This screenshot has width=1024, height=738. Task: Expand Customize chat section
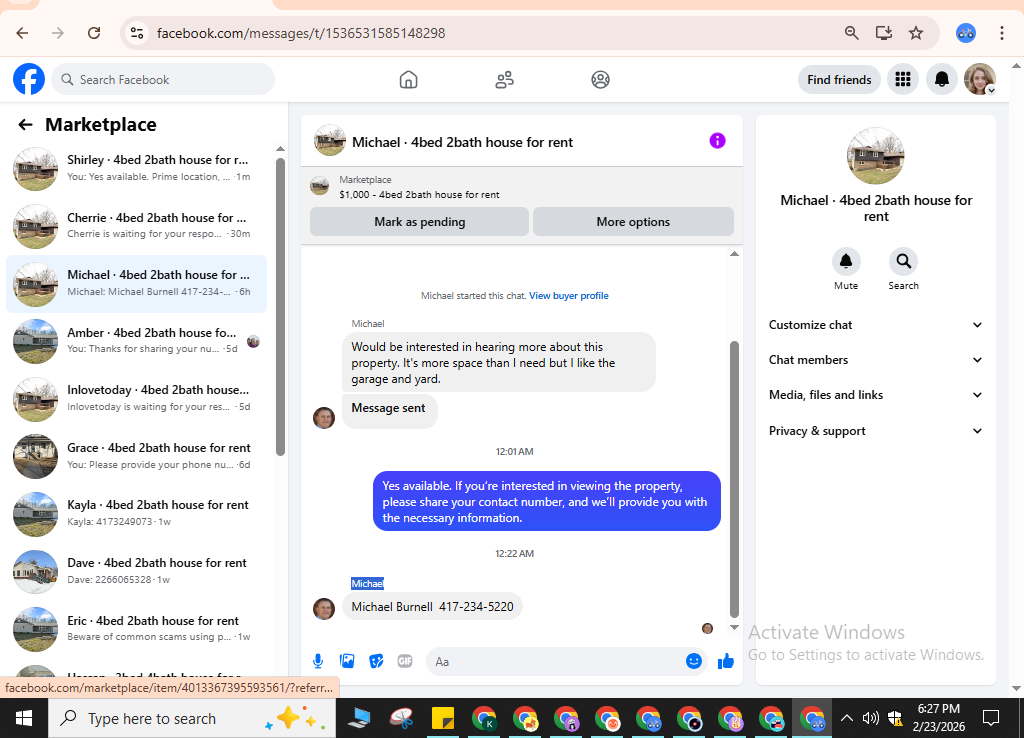click(x=875, y=325)
